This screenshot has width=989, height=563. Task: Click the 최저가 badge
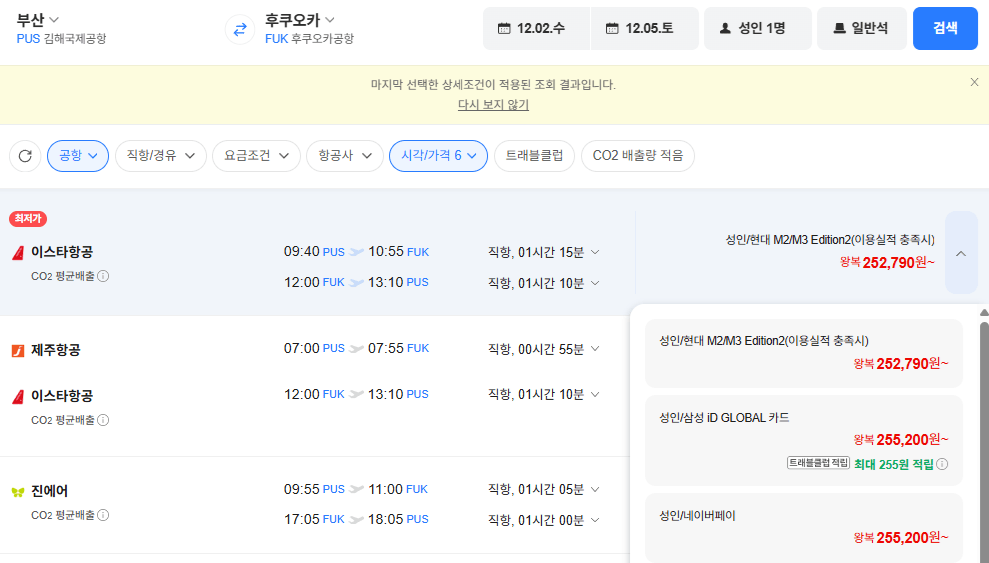coord(28,219)
